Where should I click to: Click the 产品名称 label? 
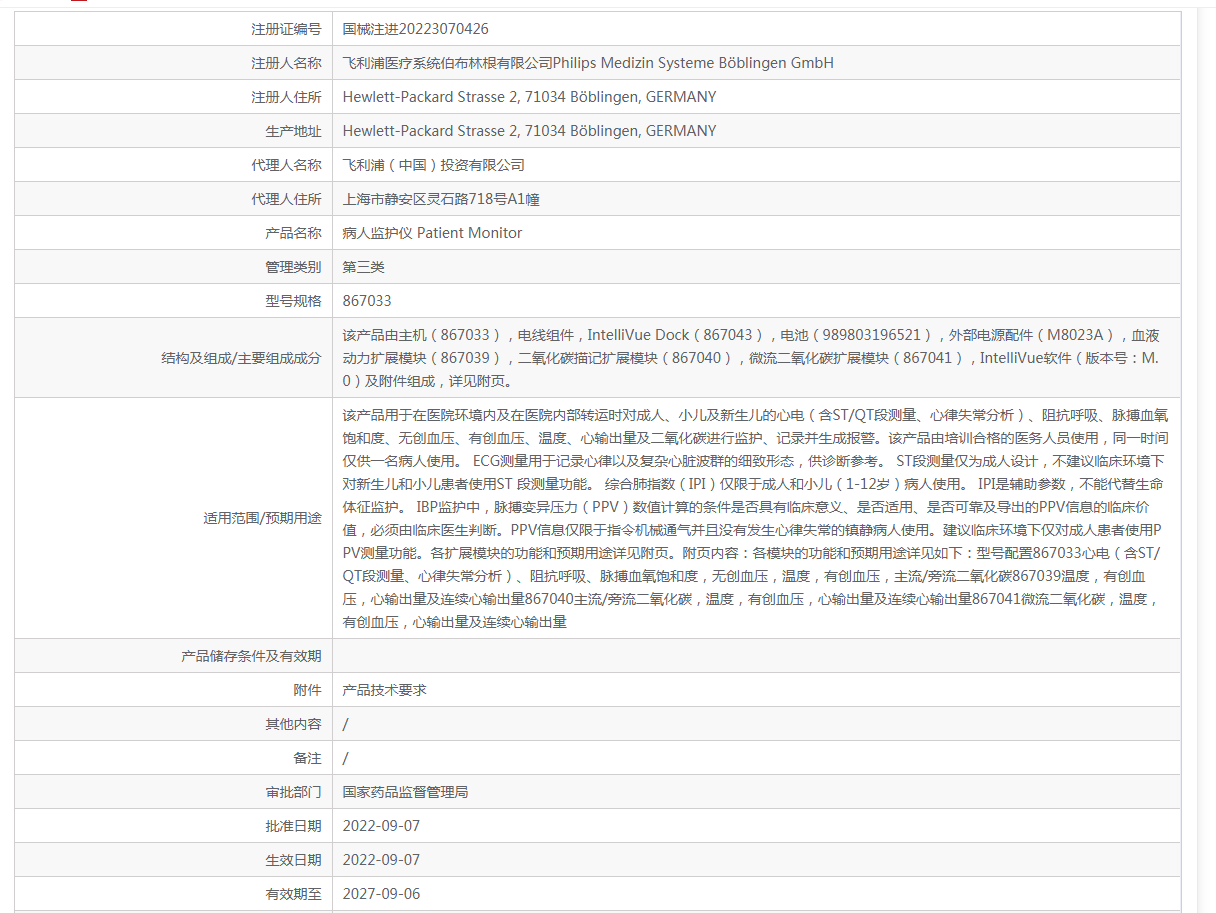[x=293, y=233]
